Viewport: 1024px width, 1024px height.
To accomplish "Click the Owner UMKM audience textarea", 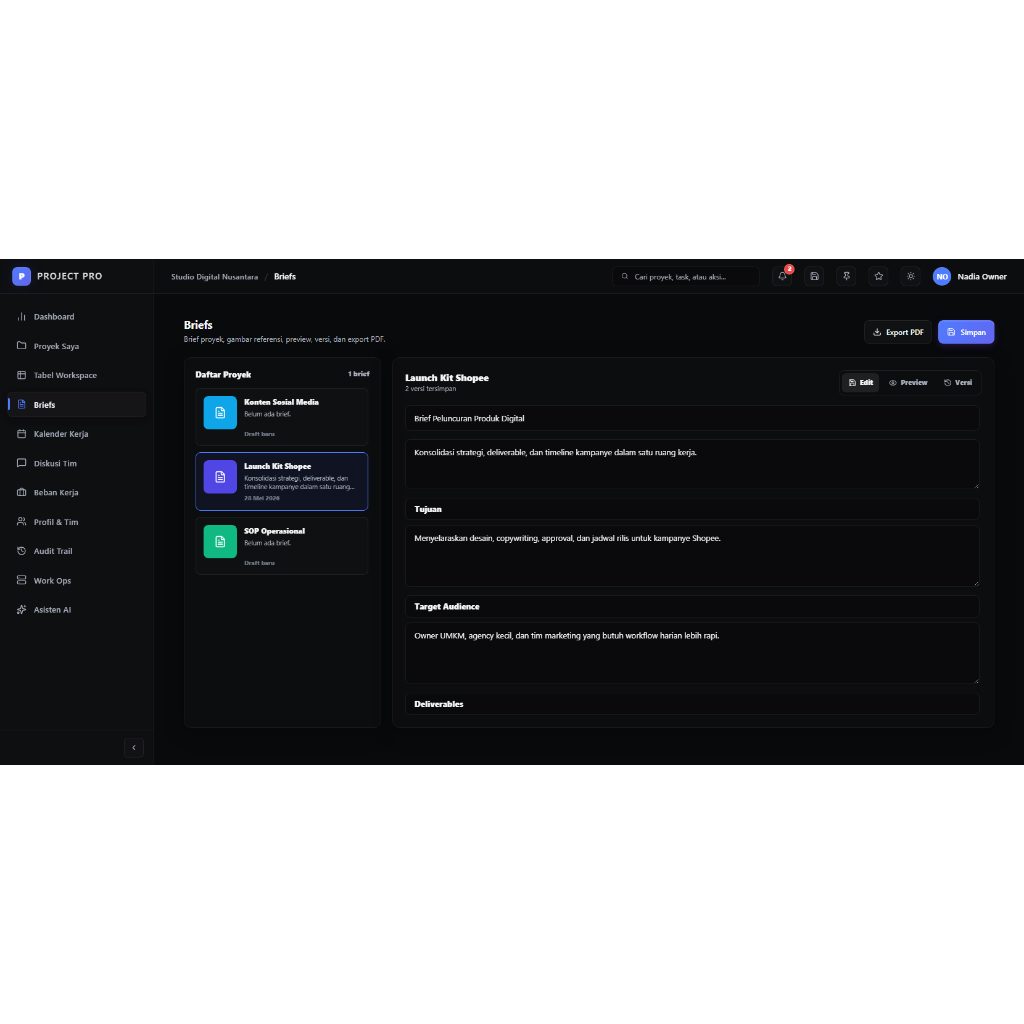I will (692, 653).
